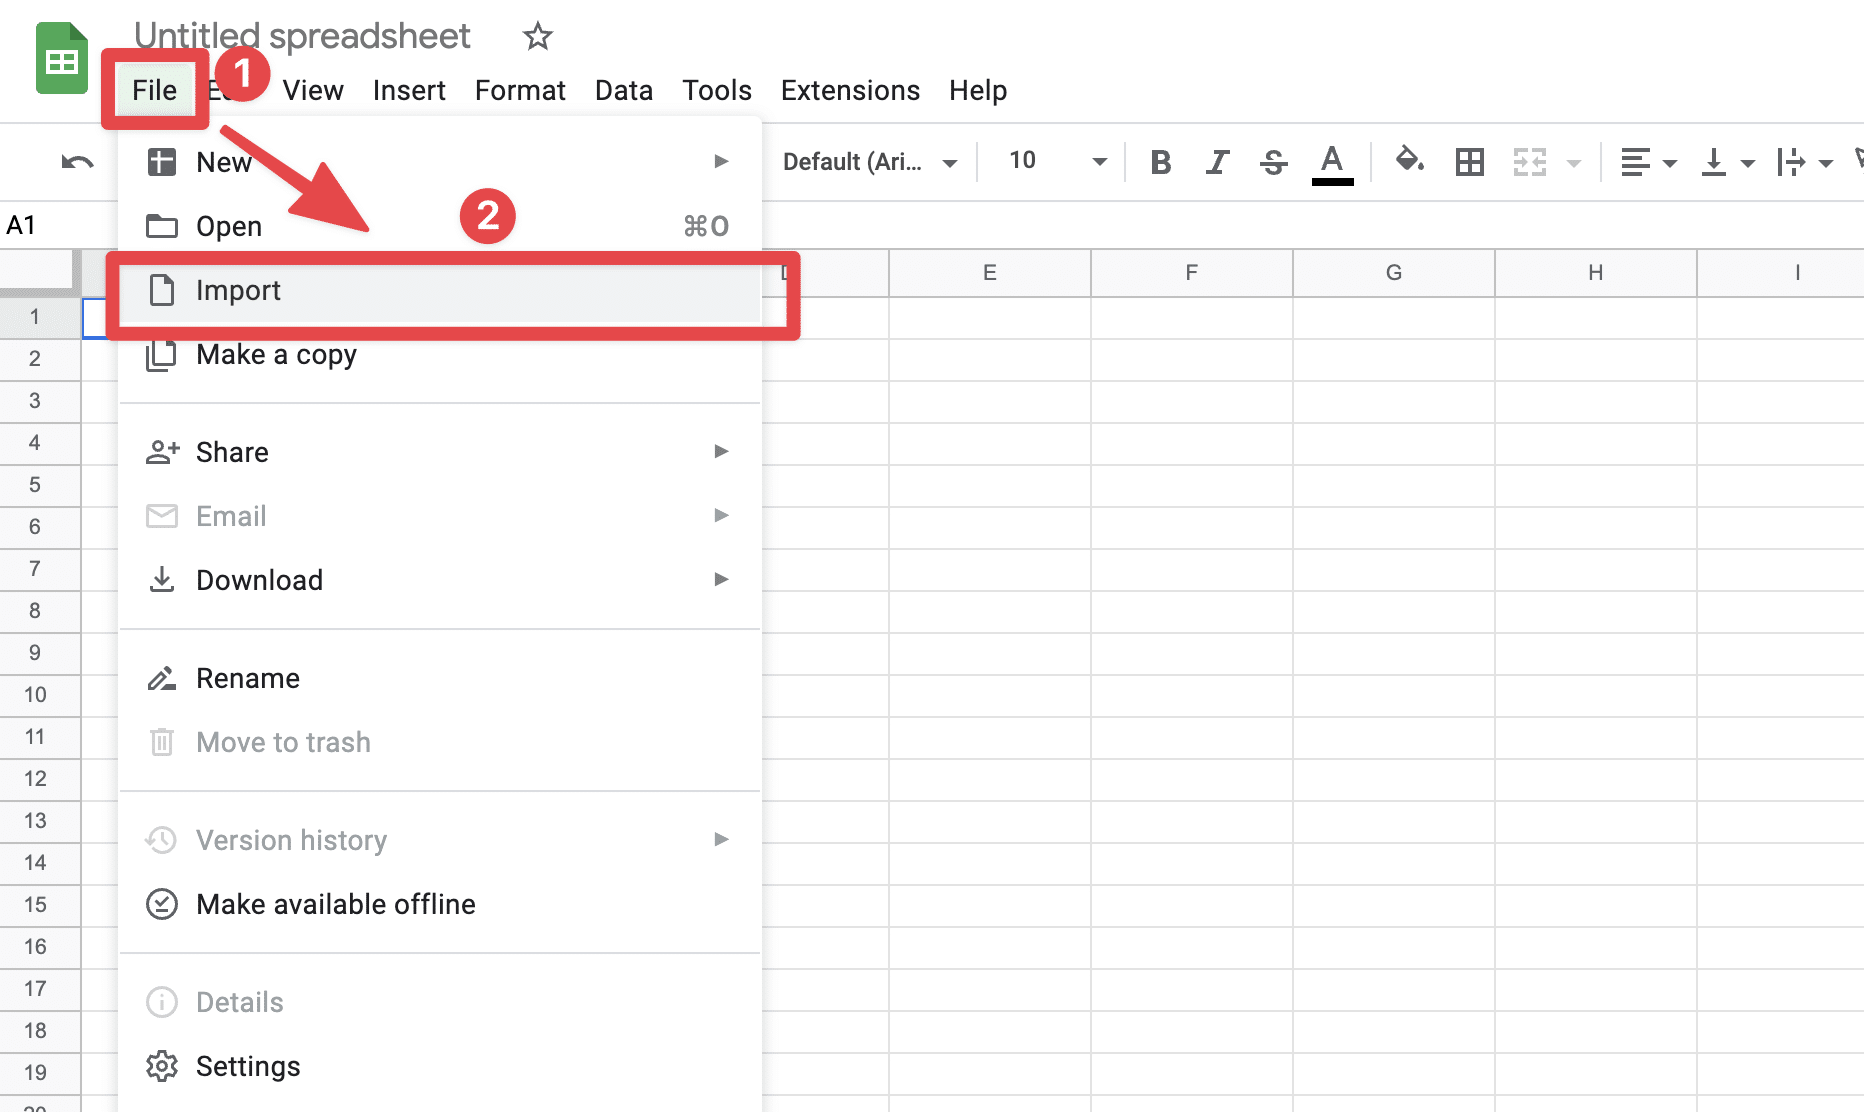Toggle italic formatting

tap(1217, 162)
